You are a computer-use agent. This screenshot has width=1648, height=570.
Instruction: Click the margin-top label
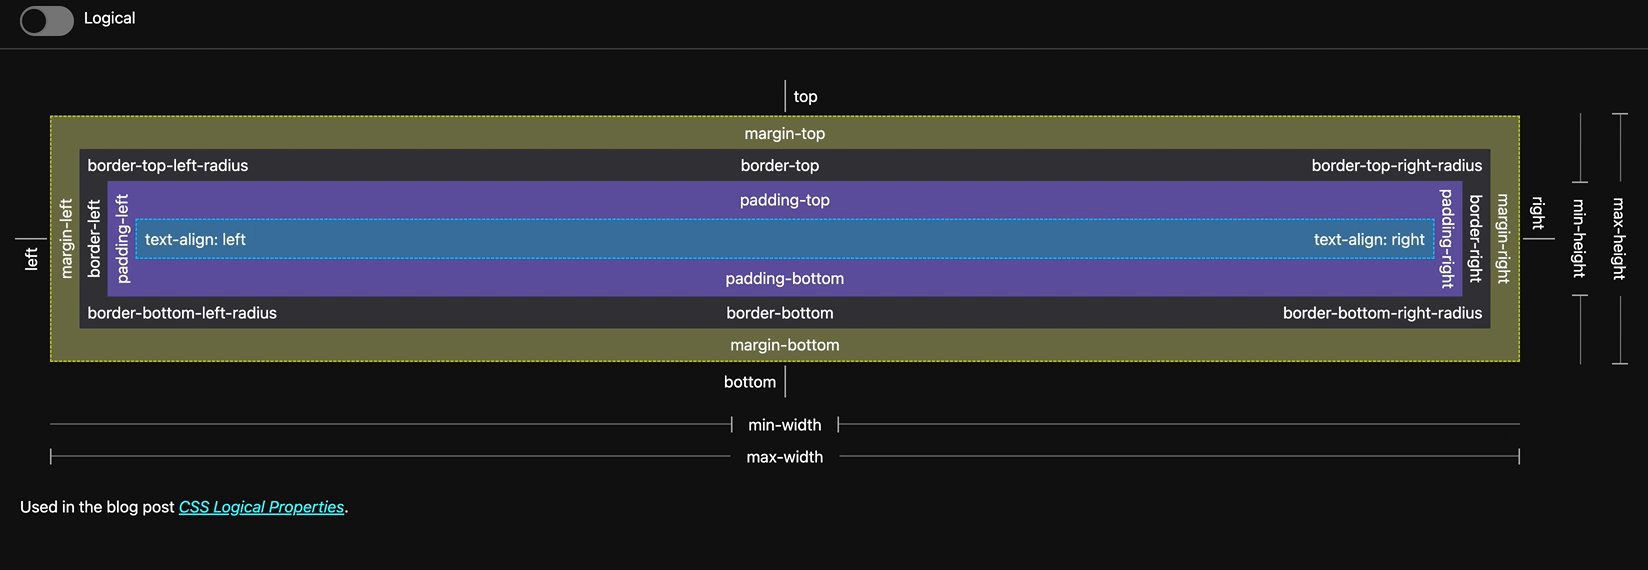784,133
